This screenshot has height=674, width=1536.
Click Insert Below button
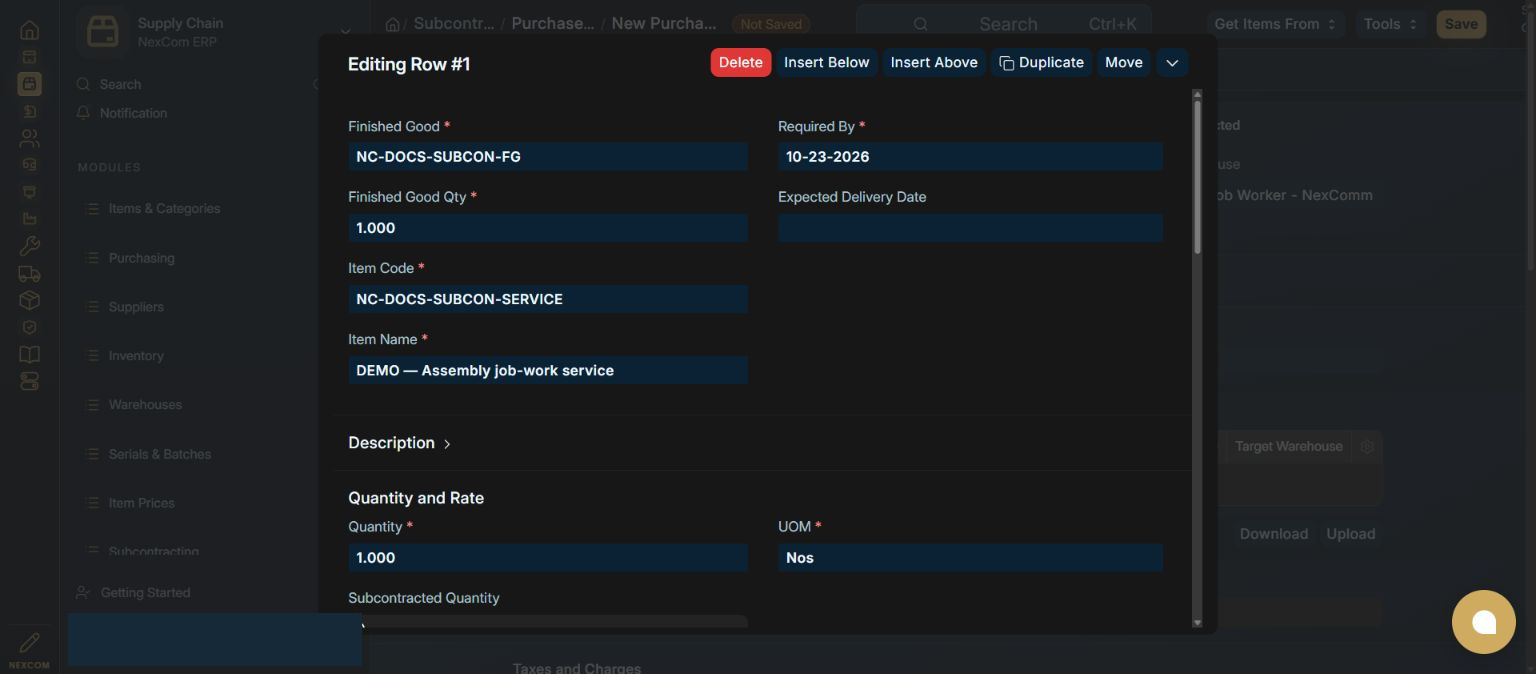tap(827, 62)
